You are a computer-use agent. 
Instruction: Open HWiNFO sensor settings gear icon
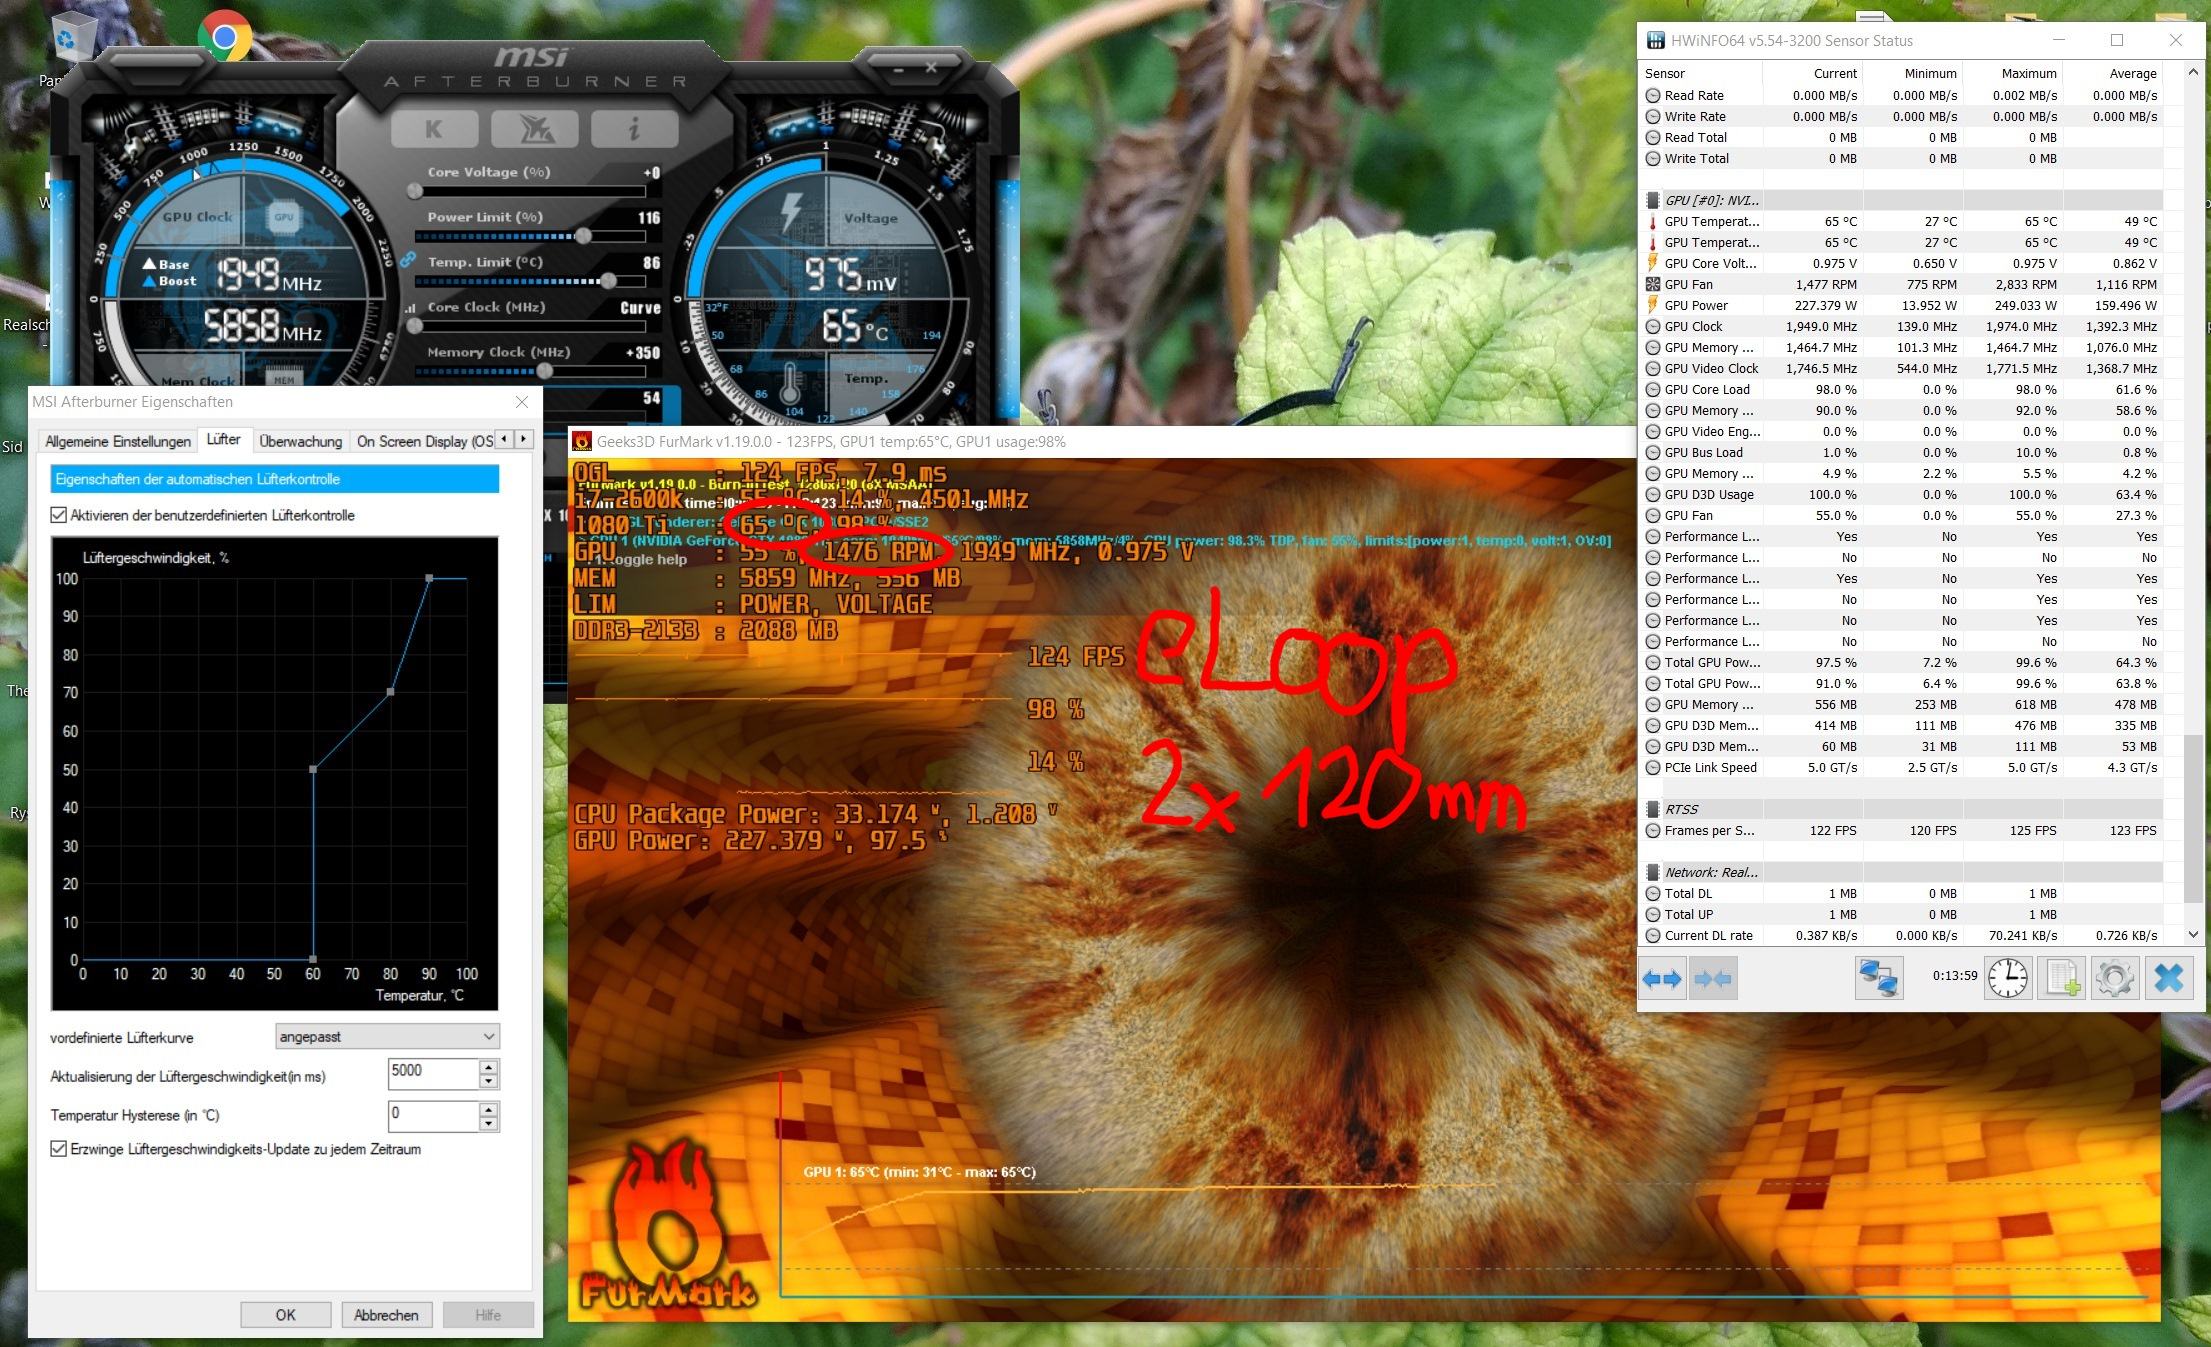point(2115,978)
